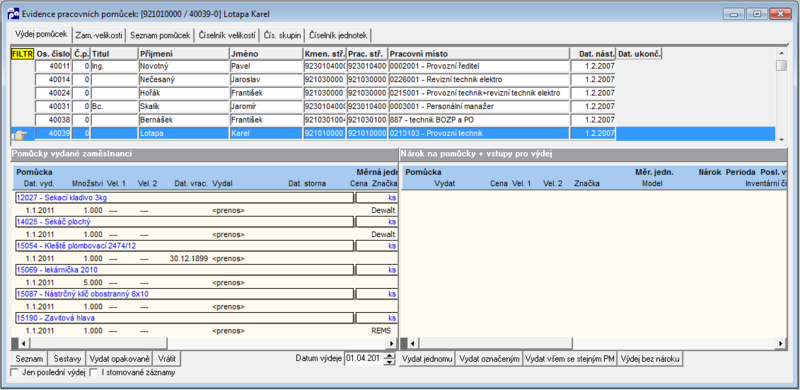Click Vydat opakovaně button
The width and height of the screenshot is (800, 390).
(119, 358)
